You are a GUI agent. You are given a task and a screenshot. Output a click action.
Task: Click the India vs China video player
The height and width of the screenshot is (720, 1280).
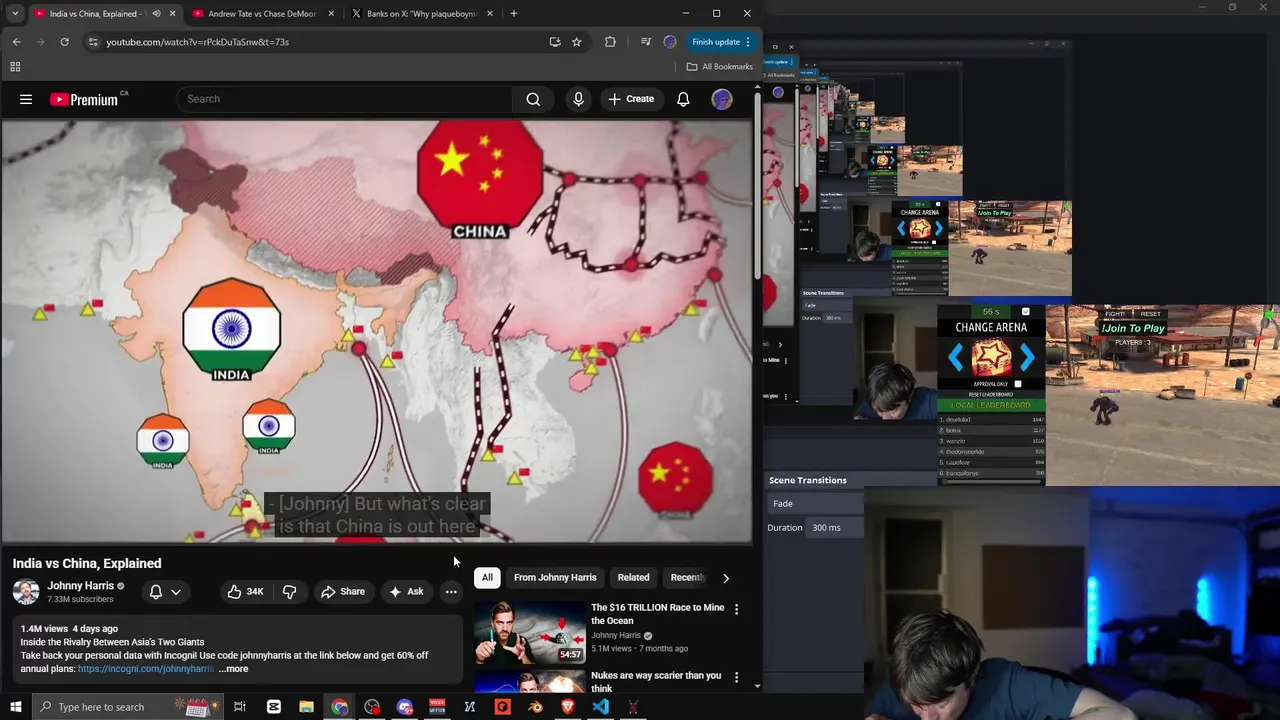377,331
